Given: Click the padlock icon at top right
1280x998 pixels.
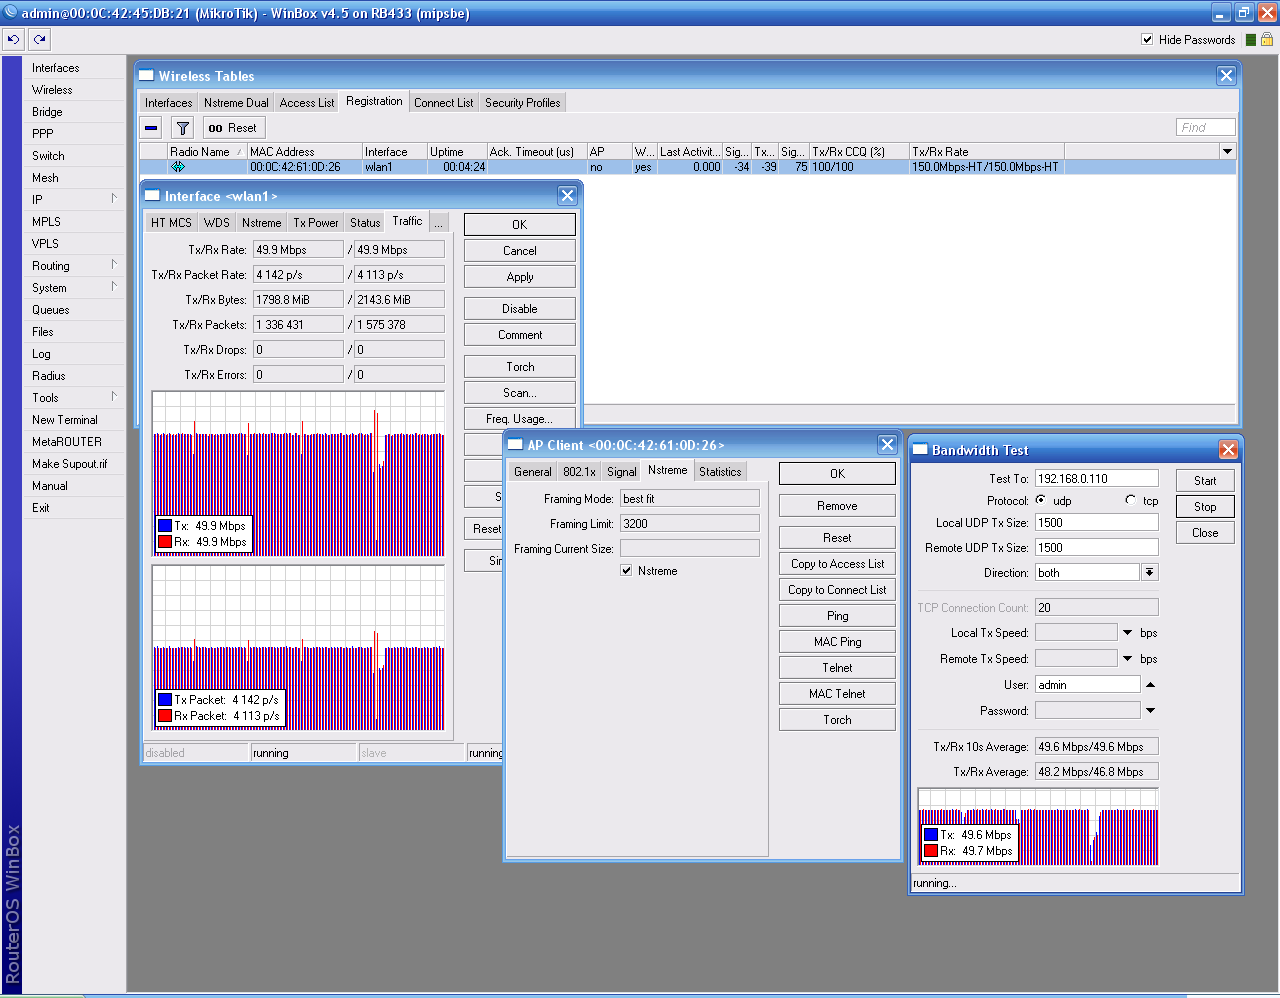Looking at the screenshot, I should (1267, 40).
